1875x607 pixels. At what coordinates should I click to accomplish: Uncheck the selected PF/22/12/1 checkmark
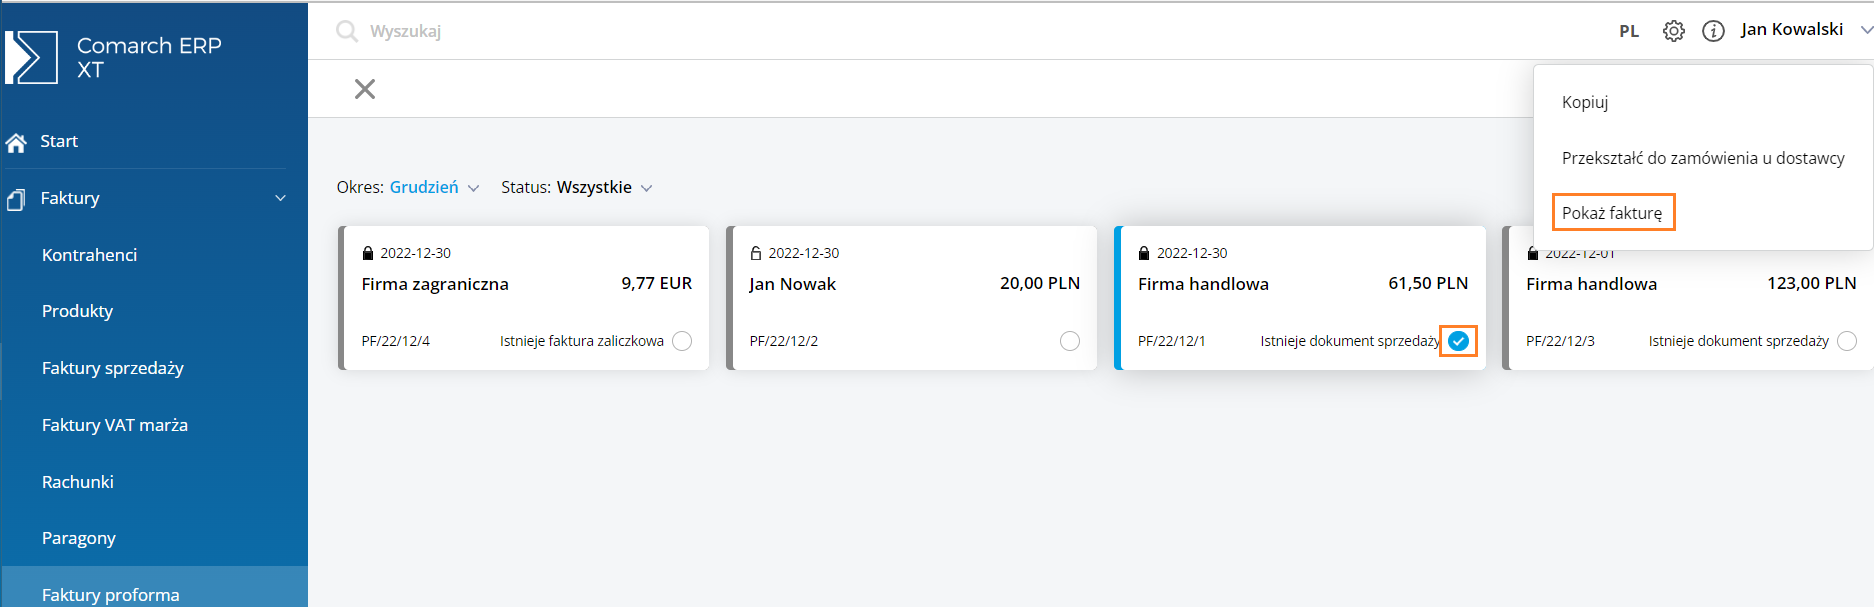pyautogui.click(x=1459, y=341)
